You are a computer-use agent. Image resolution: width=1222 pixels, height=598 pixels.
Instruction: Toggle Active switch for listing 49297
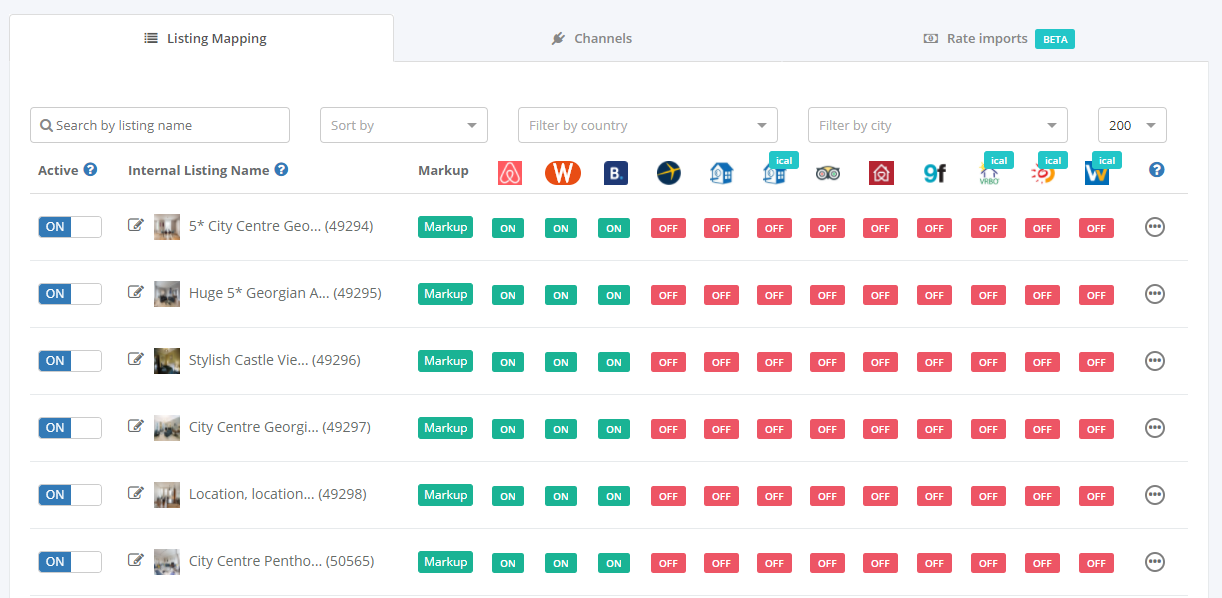[70, 428]
